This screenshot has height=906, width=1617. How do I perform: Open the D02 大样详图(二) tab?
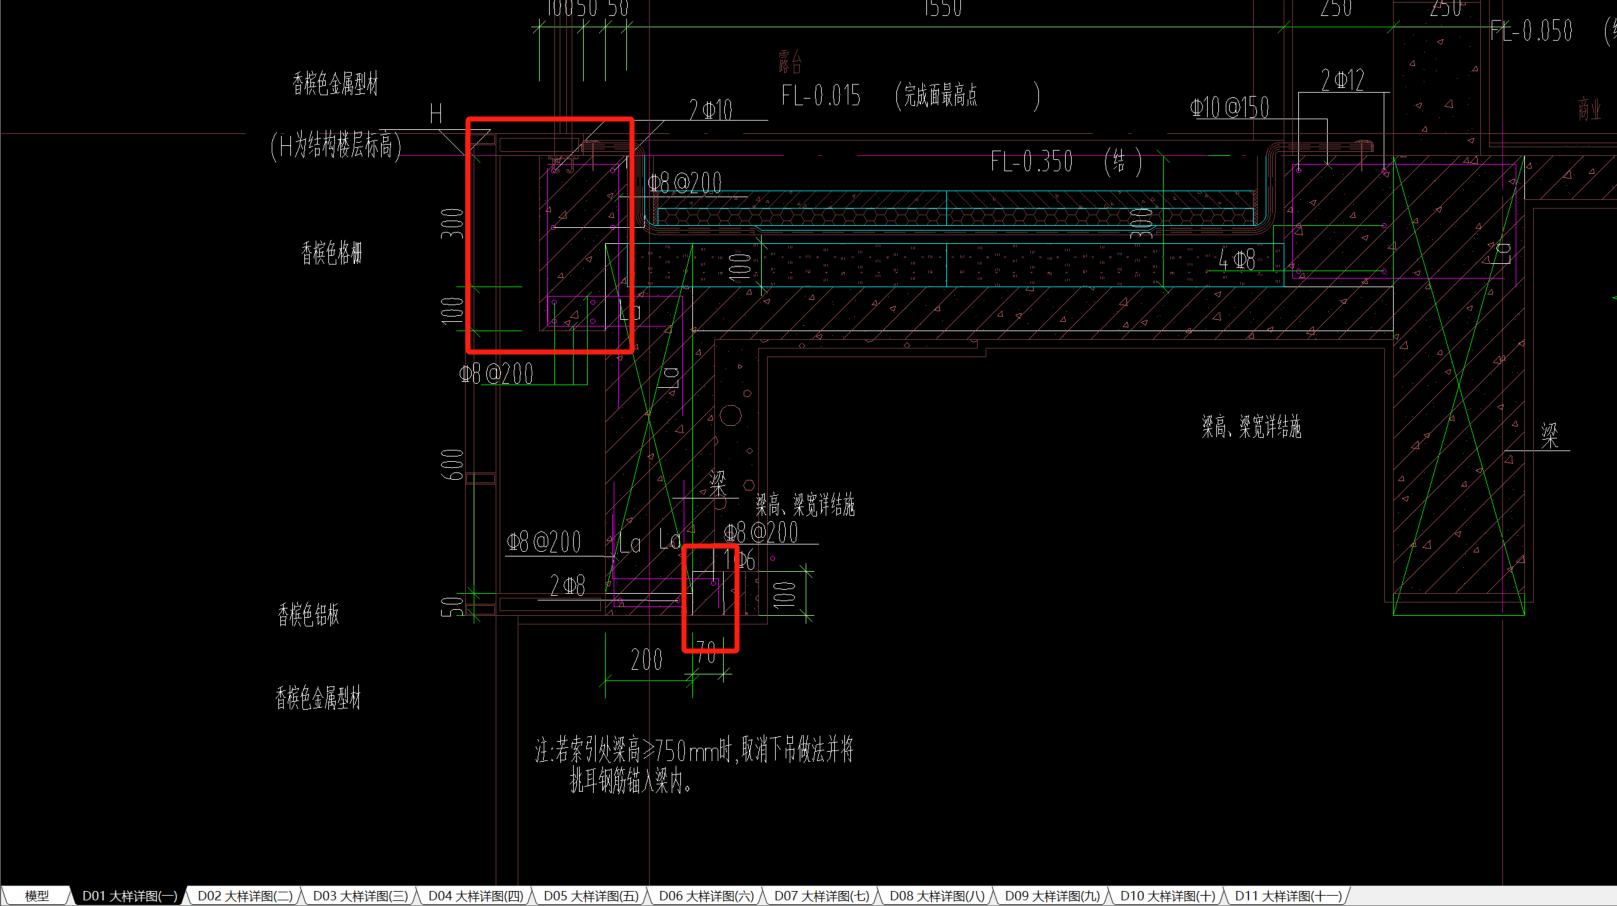pos(245,896)
